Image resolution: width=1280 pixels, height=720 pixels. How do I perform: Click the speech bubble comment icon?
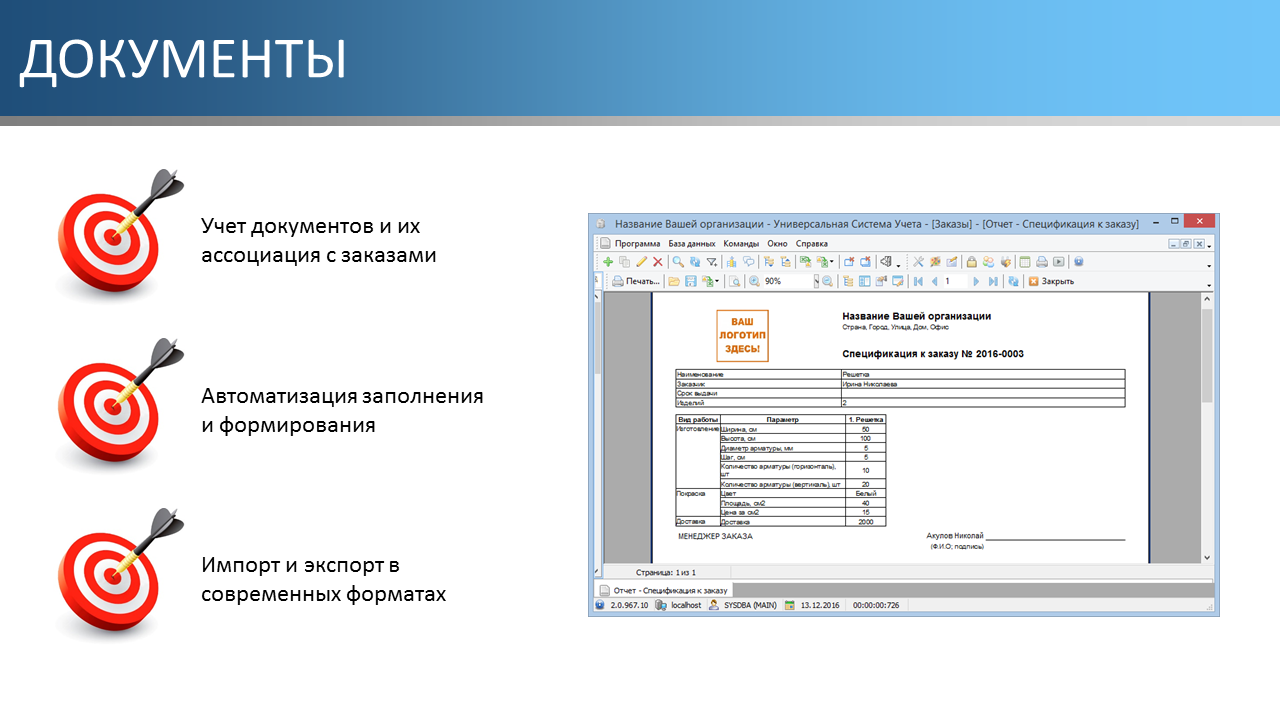[x=749, y=262]
